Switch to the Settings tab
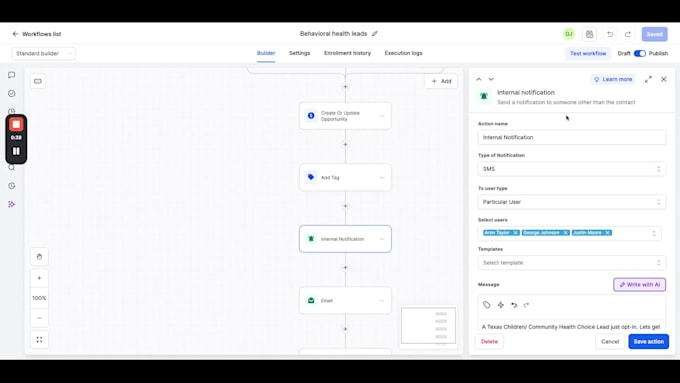 click(300, 53)
